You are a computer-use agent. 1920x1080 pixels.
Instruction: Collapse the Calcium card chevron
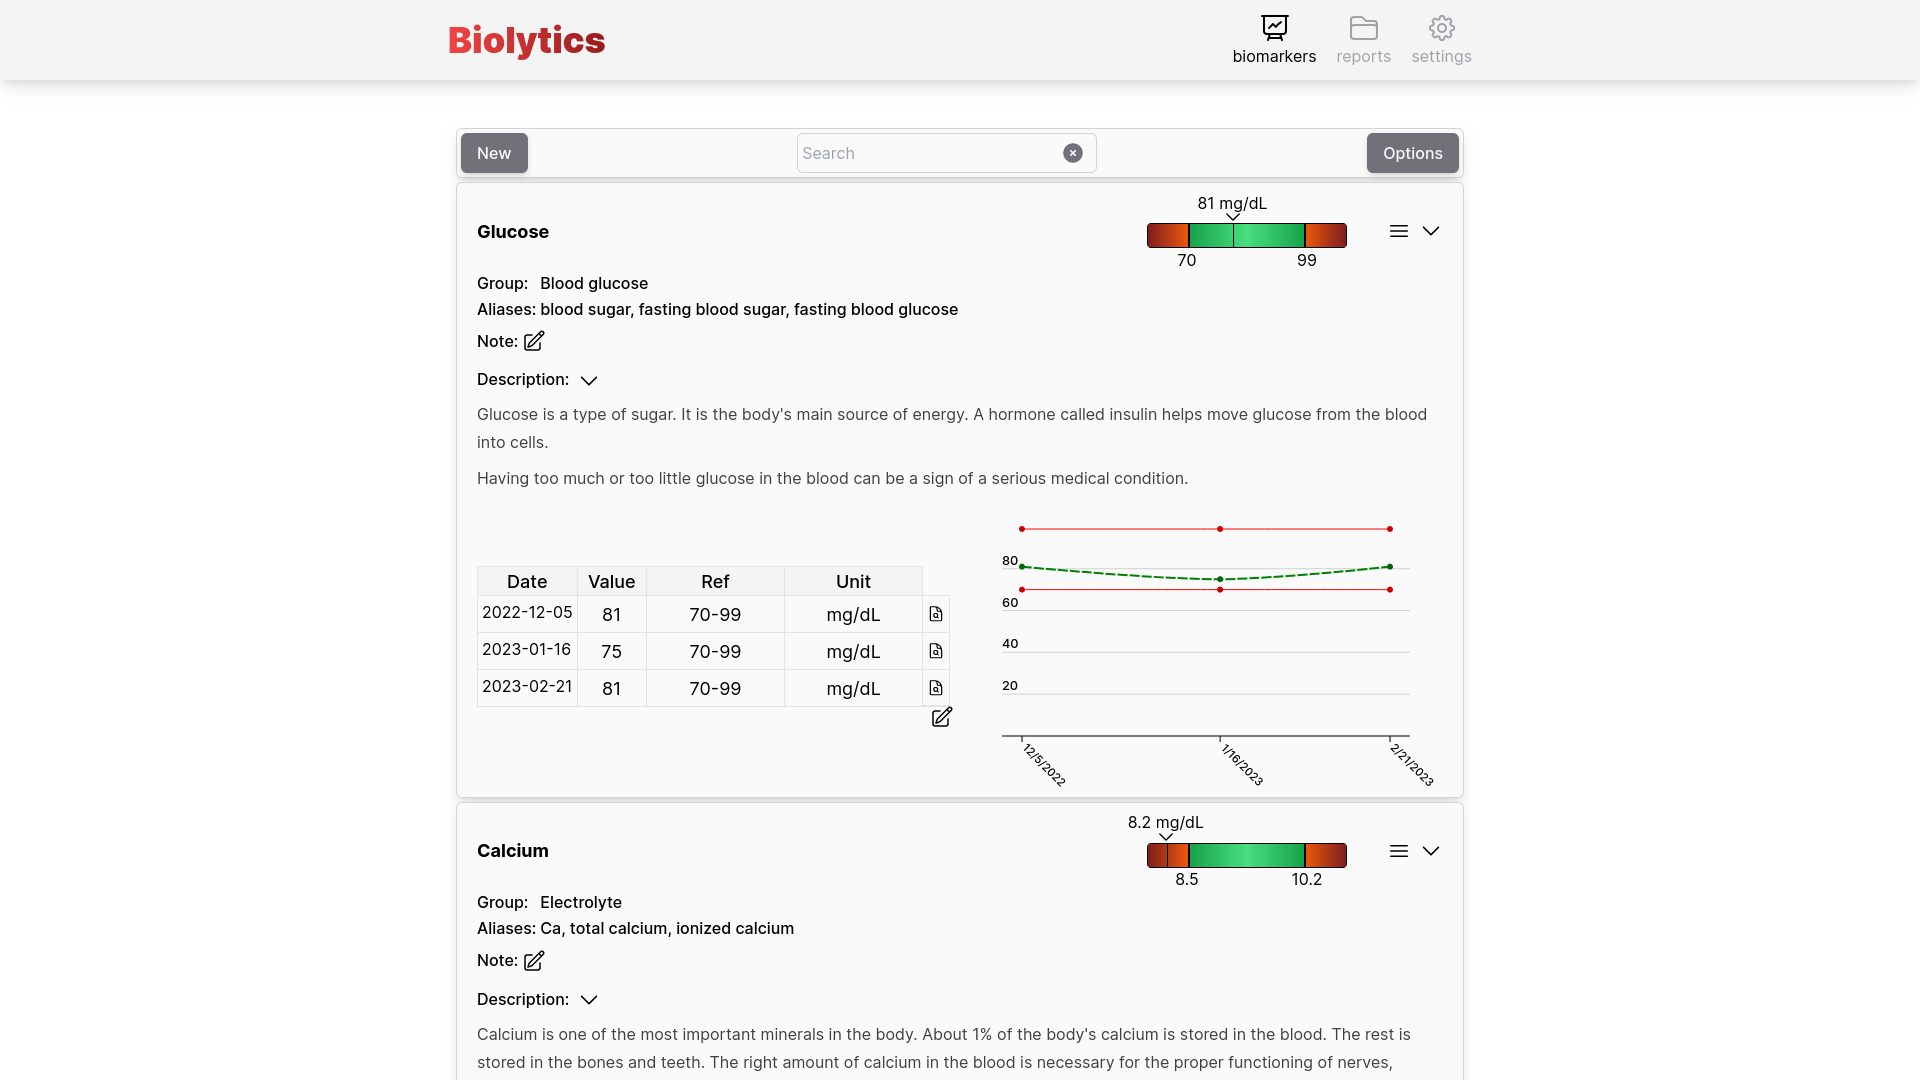pos(1431,851)
